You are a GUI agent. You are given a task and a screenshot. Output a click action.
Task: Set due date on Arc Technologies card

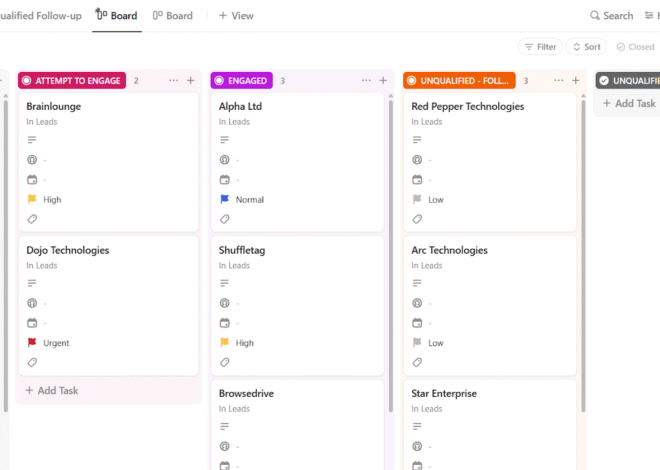click(417, 323)
